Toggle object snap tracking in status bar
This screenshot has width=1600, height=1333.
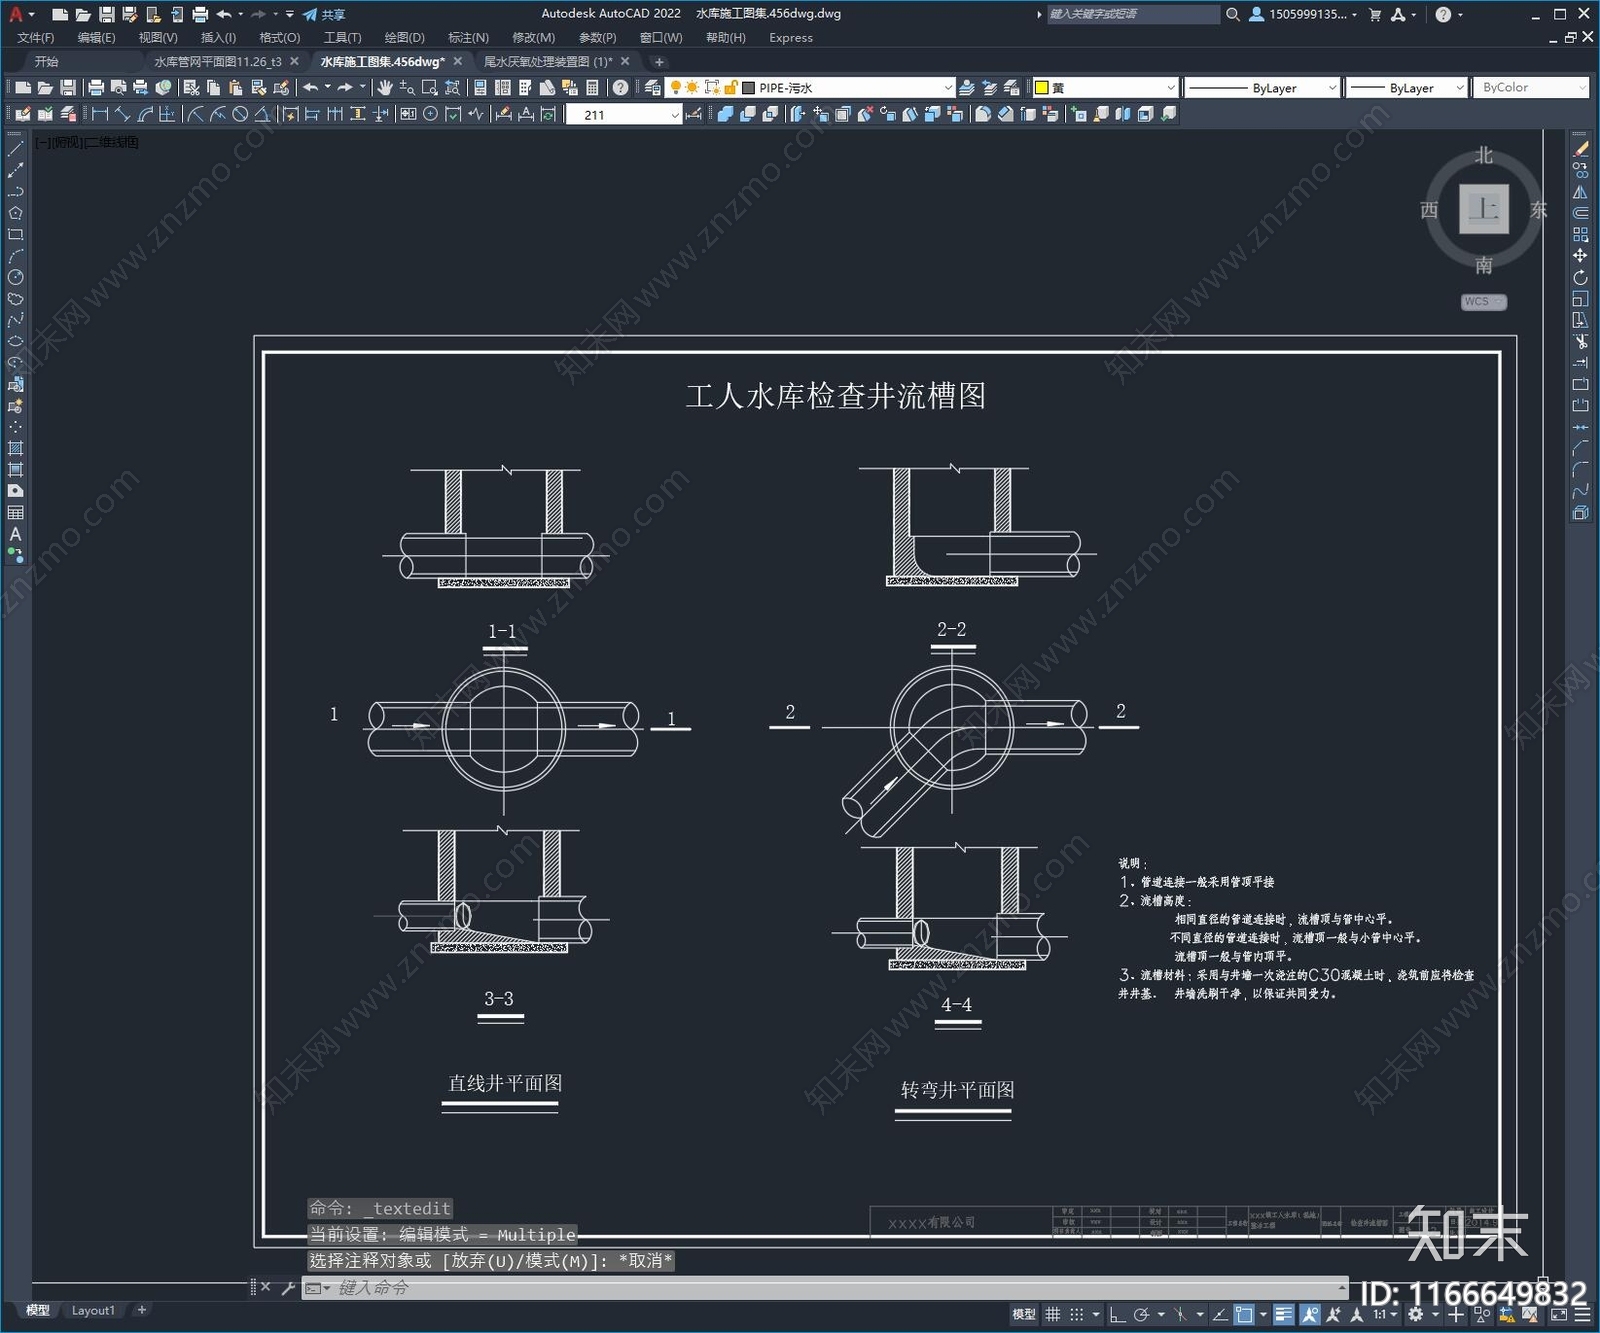pos(1220,1314)
